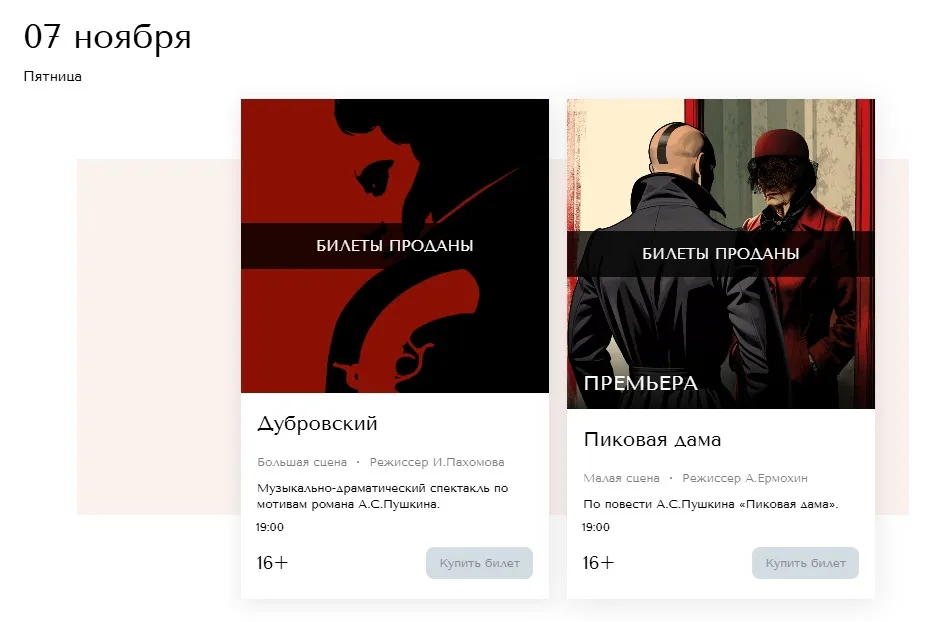Click БИЛЕТЫ ПРОДАНЫ banner on Пиковая дама poster
The height and width of the screenshot is (622, 942).
coord(720,254)
